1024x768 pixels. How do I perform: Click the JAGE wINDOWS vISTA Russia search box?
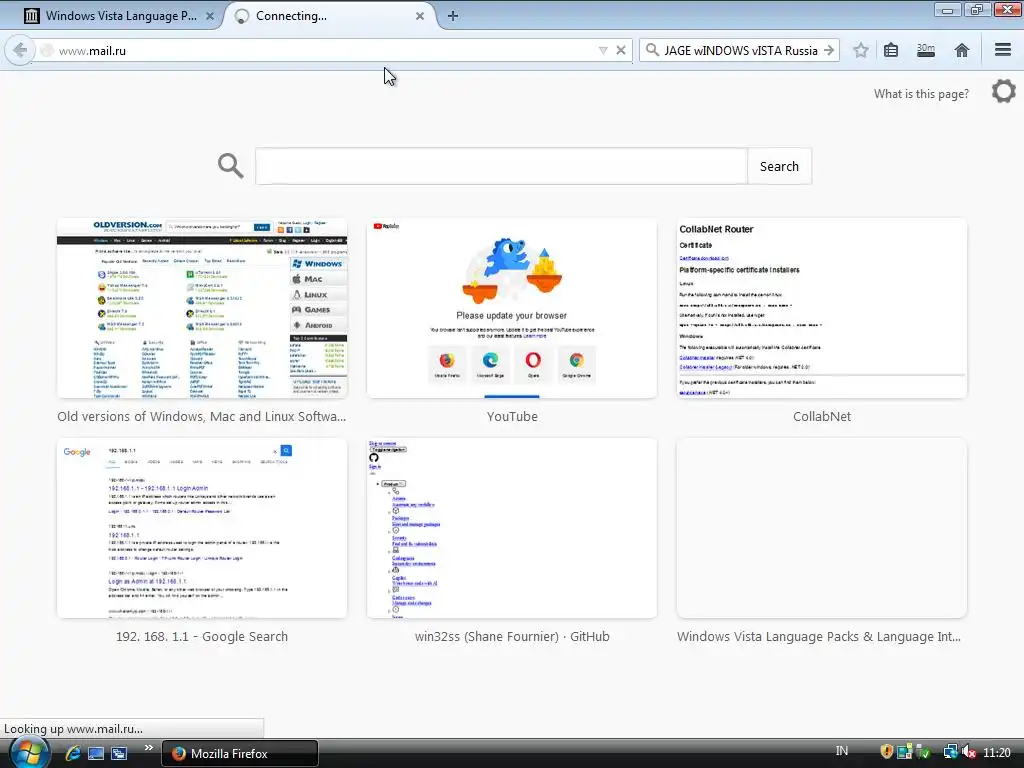(x=740, y=50)
